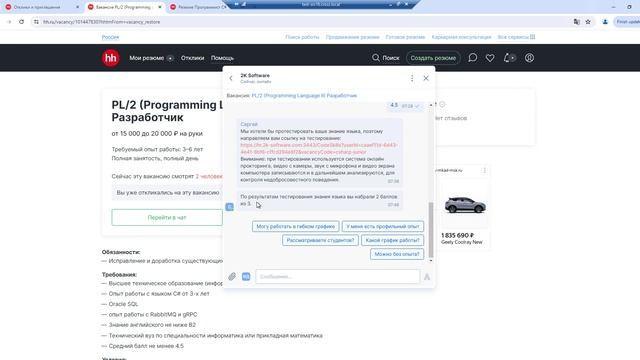Close the 2K Software chat panel
640x360 pixels.
(426, 78)
